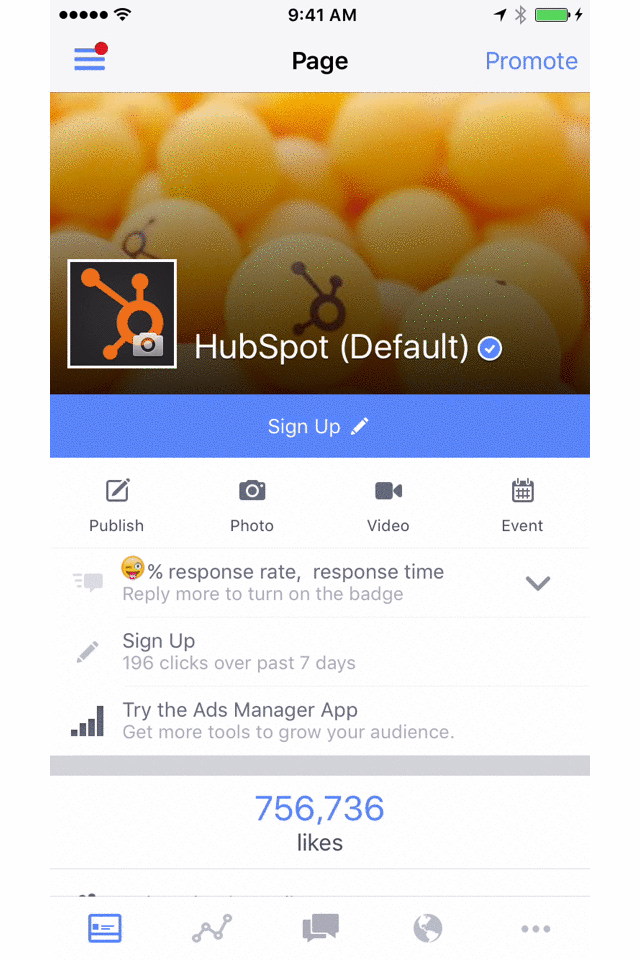Change profile picture via camera badge

point(148,344)
